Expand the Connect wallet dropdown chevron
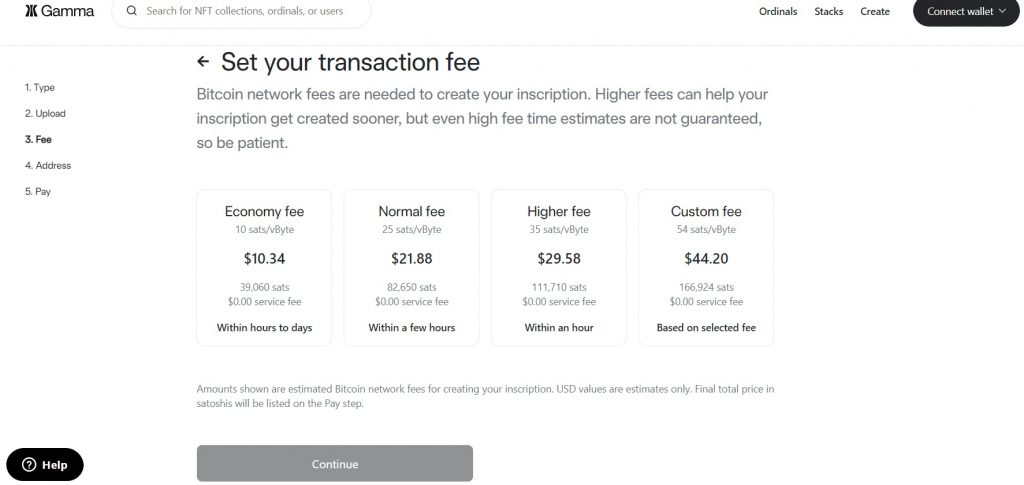The width and height of the screenshot is (1024, 485). 1002,12
